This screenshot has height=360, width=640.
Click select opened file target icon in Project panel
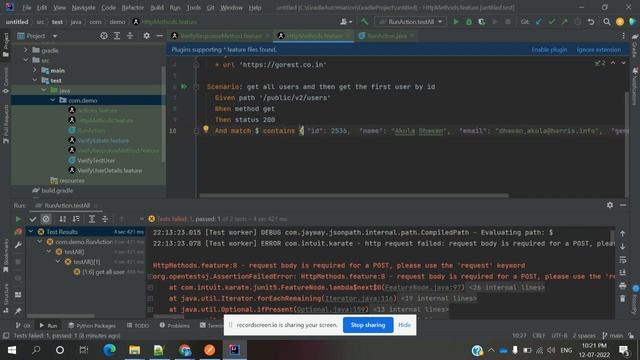[104, 36]
